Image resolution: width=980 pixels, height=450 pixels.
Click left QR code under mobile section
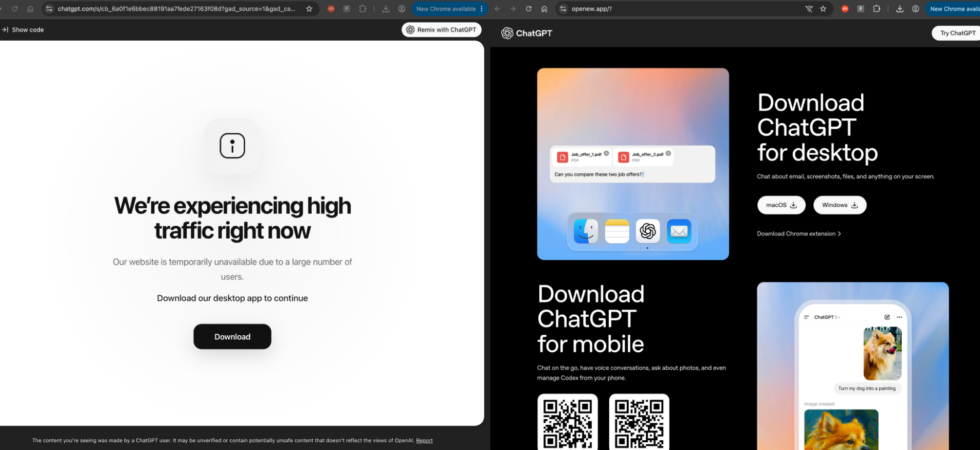tap(568, 421)
